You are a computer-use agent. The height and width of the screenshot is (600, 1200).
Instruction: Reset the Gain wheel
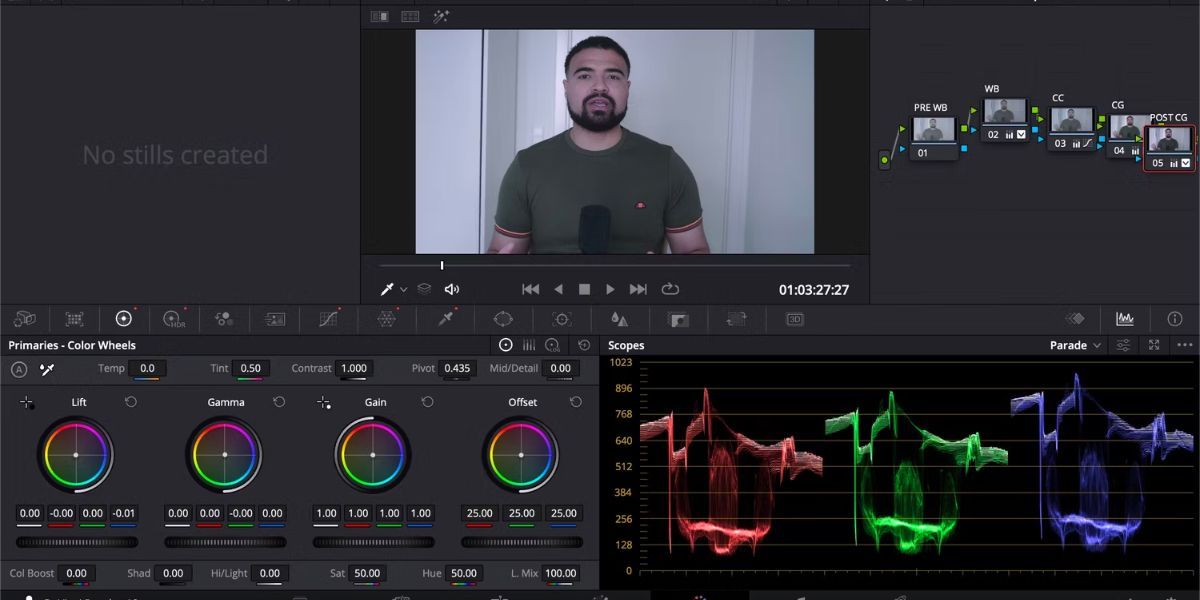pos(428,402)
